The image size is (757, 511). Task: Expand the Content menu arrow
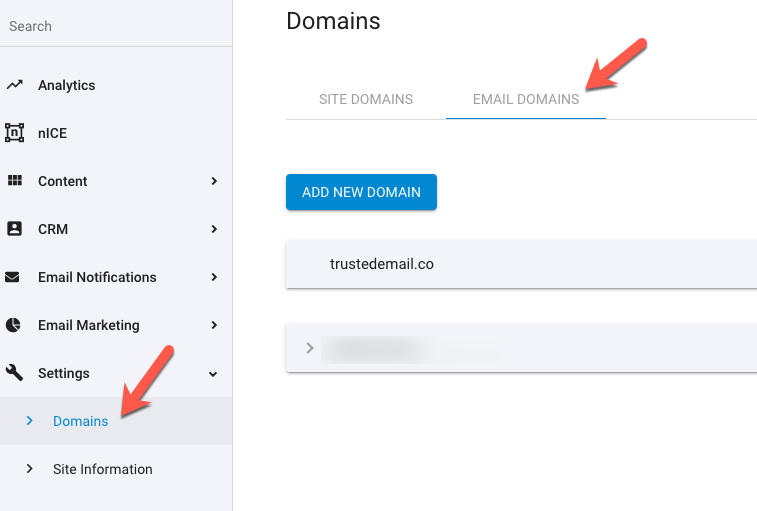214,181
